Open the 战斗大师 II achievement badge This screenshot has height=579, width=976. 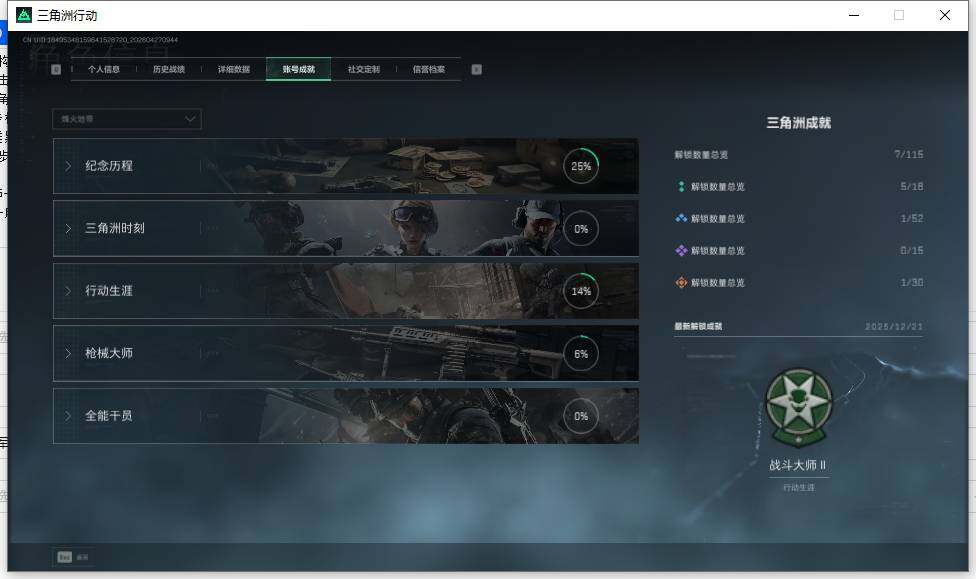799,408
